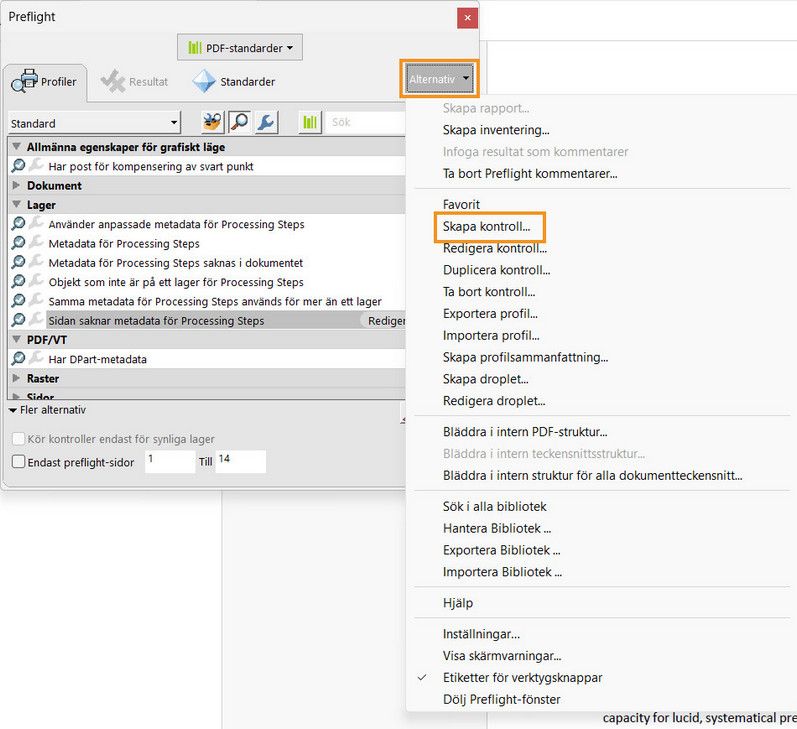Choose 'Skapa droplet...' menu entry
The image size is (797, 729).
point(485,379)
